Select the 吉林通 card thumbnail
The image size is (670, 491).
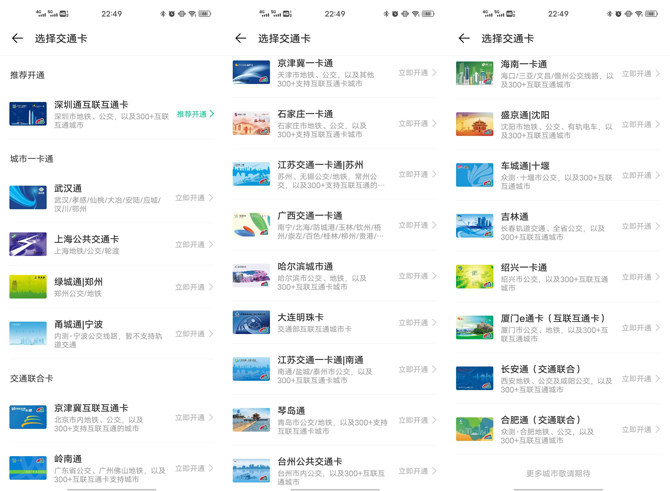(475, 226)
